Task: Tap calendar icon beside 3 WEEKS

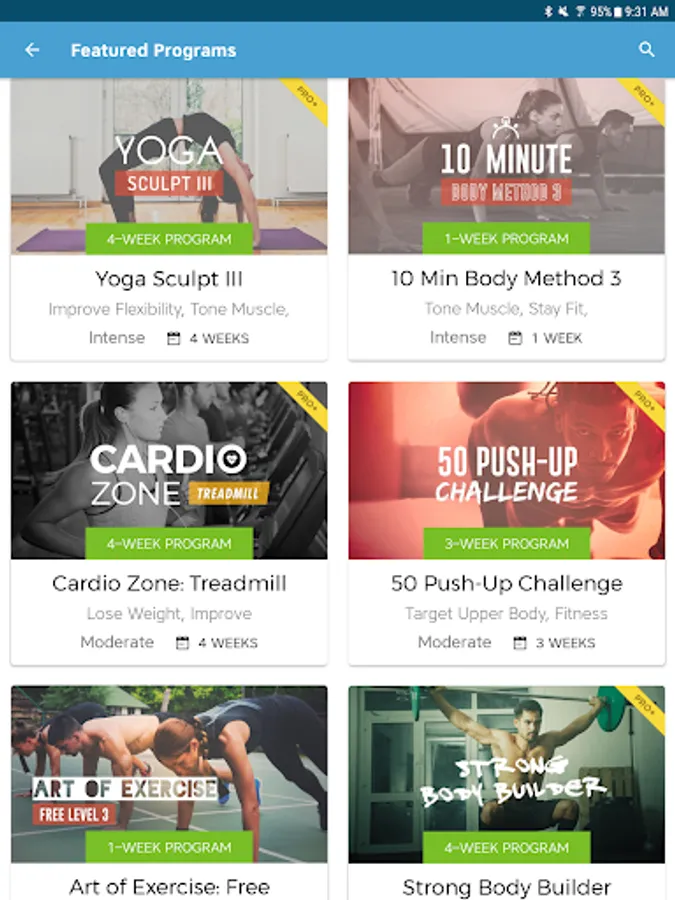Action: 519,642
